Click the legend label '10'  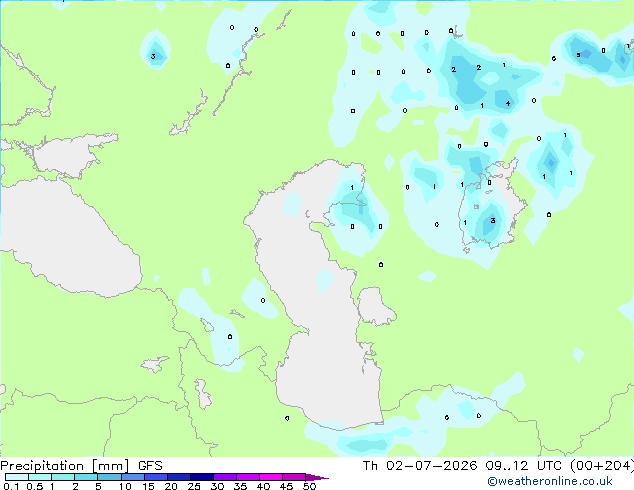(x=125, y=486)
